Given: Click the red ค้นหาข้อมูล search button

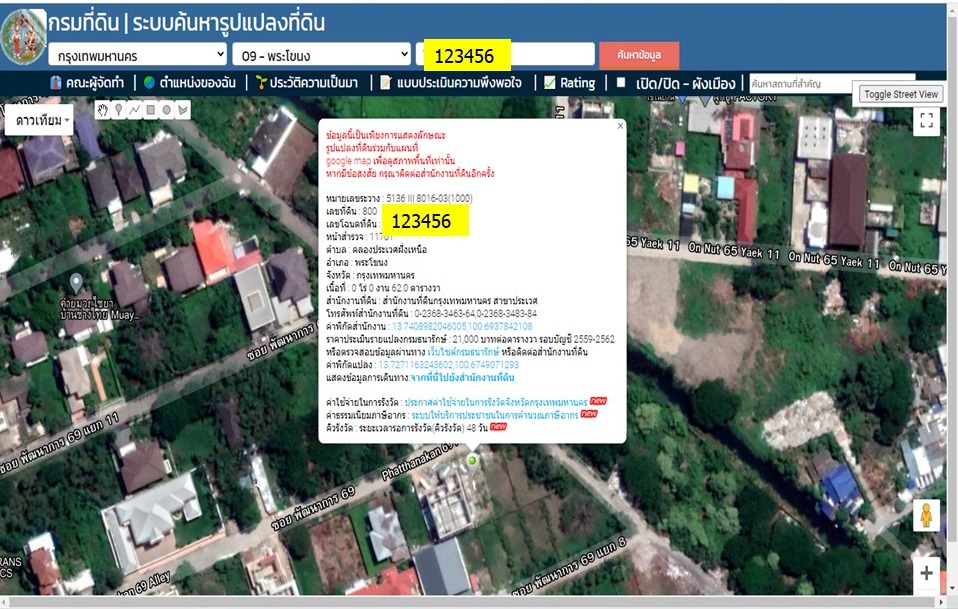Looking at the screenshot, I should (639, 55).
